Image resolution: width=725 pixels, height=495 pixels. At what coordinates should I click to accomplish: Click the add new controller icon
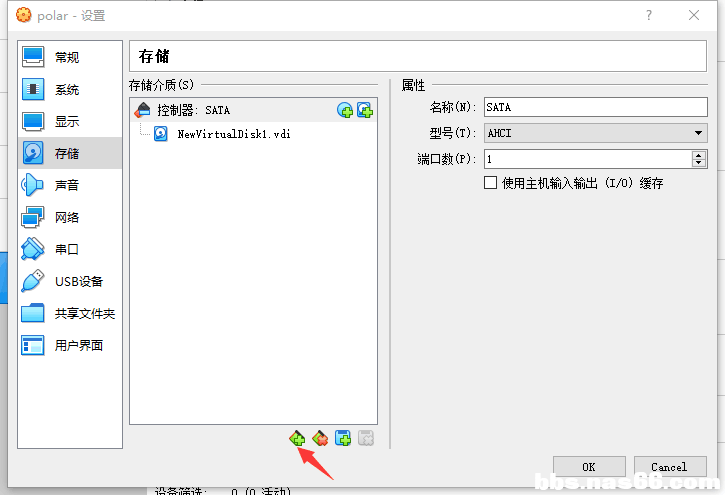click(297, 438)
